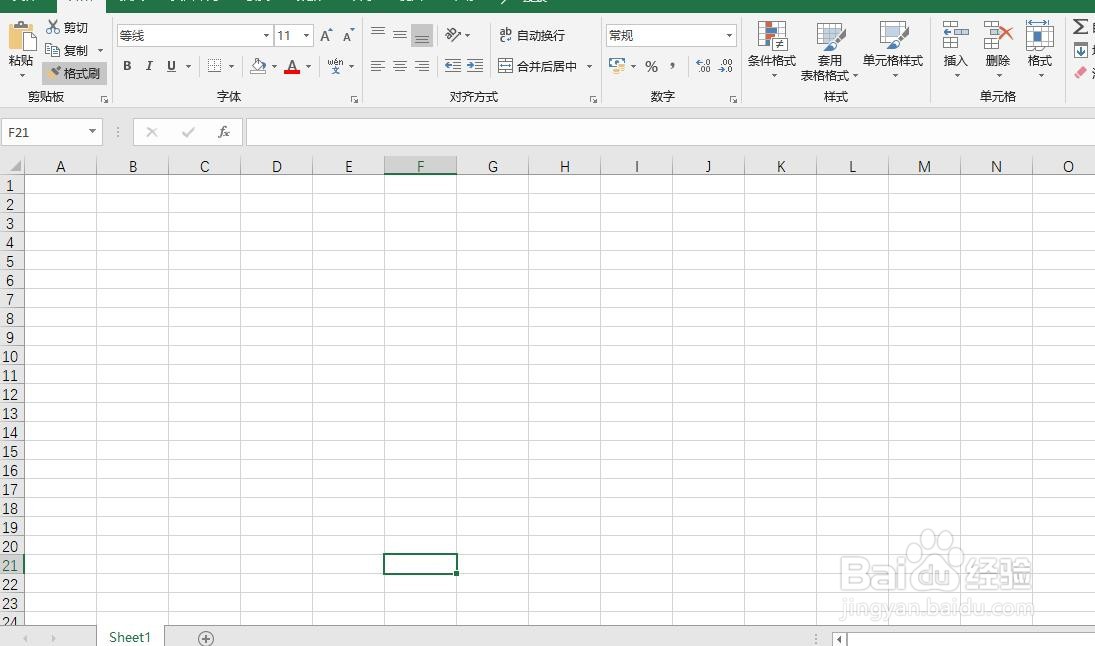
Task: Click horizontal scrollbar left arrow
Action: tap(839, 638)
